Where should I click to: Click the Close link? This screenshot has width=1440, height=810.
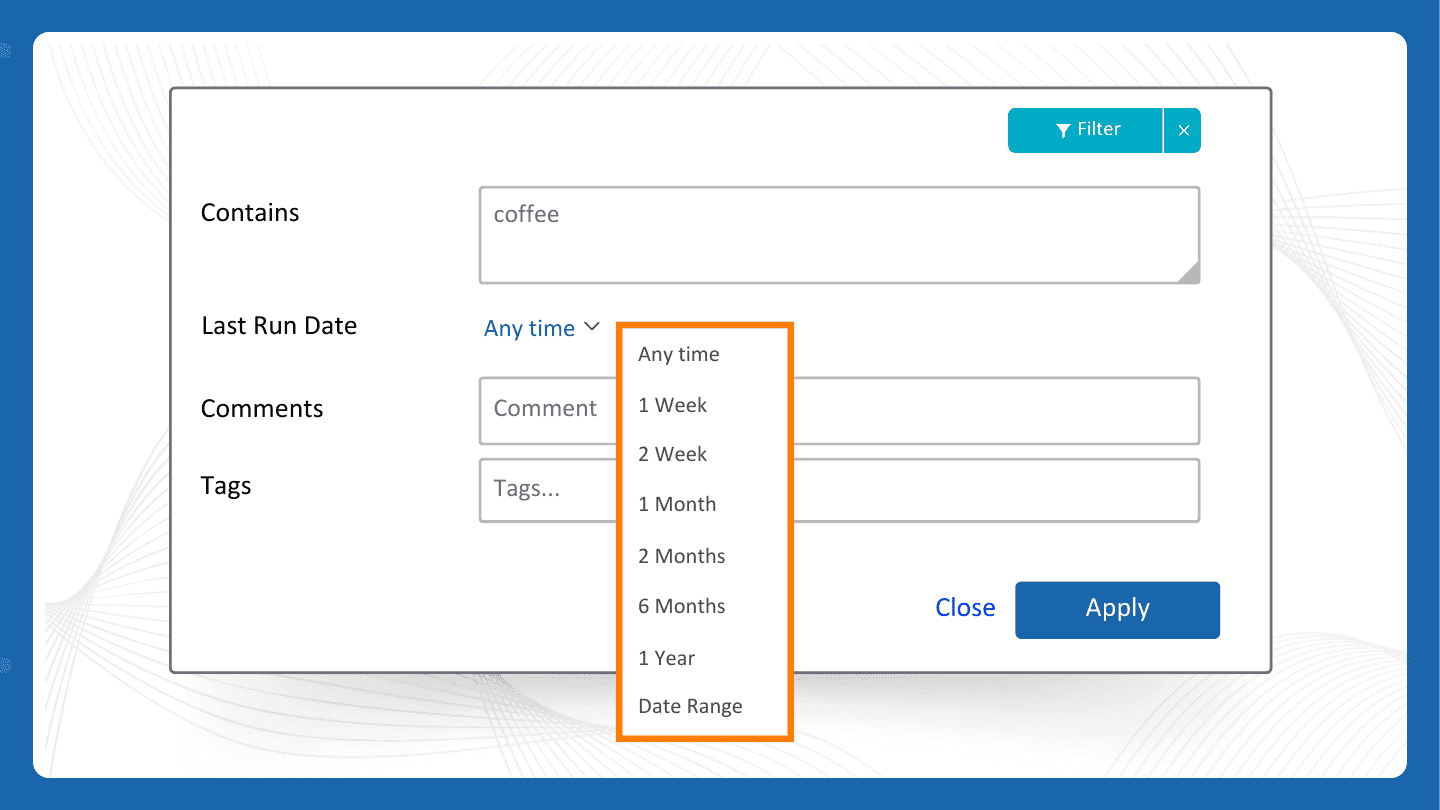[x=965, y=608]
